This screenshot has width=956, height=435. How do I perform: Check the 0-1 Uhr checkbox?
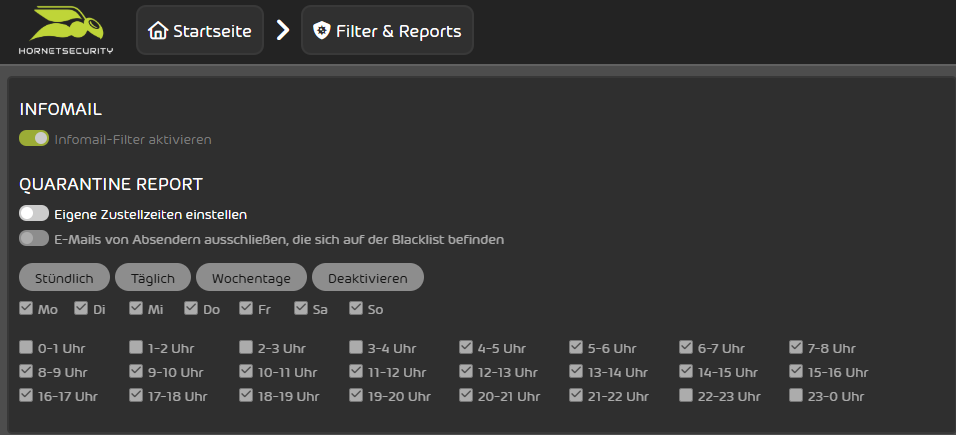[26, 347]
